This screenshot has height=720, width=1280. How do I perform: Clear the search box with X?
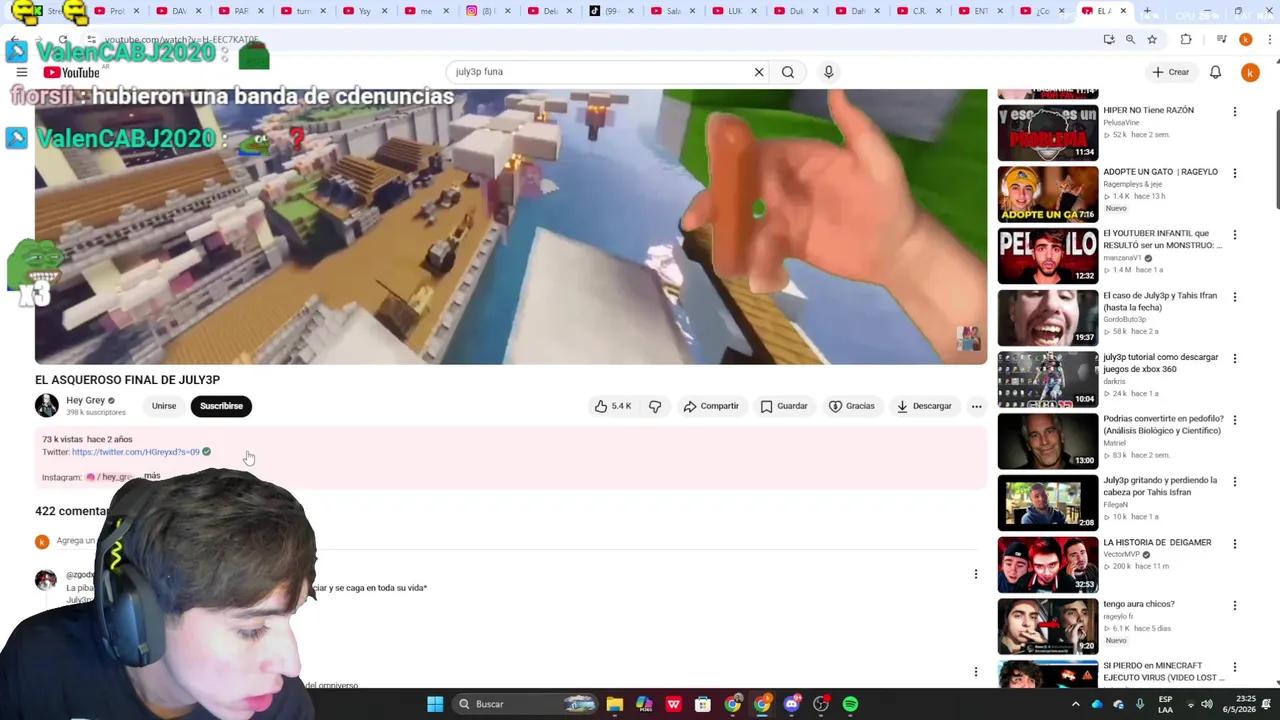point(759,72)
